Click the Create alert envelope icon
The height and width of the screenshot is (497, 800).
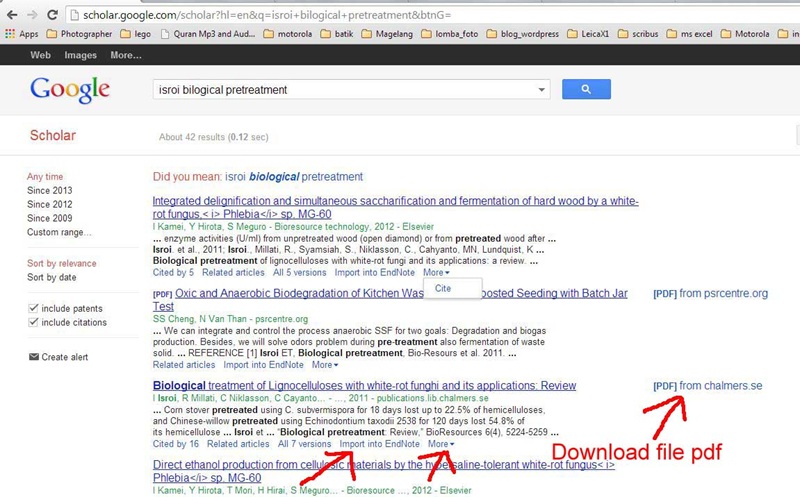[x=34, y=357]
